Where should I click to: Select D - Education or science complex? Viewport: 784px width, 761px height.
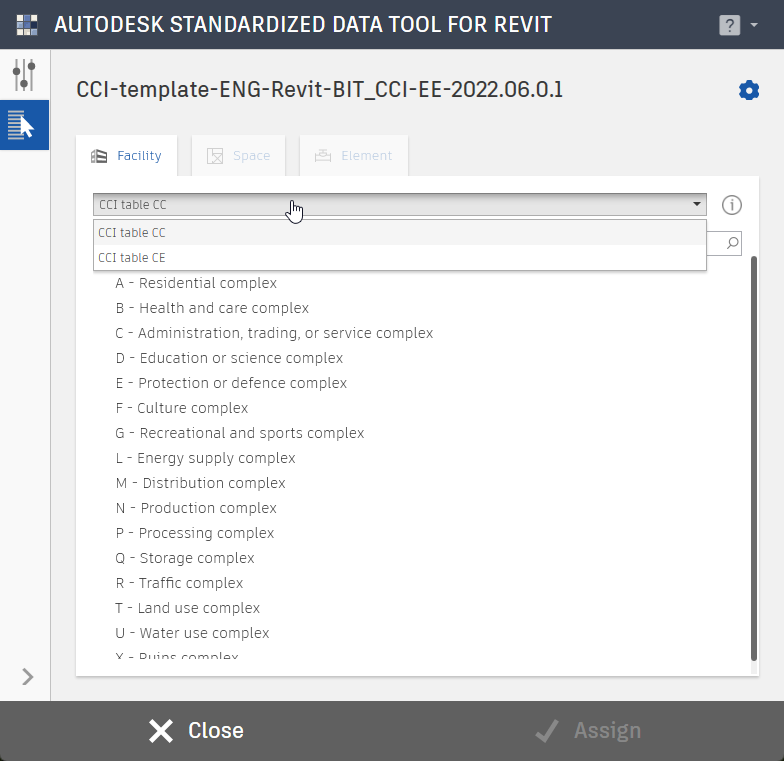click(x=229, y=358)
